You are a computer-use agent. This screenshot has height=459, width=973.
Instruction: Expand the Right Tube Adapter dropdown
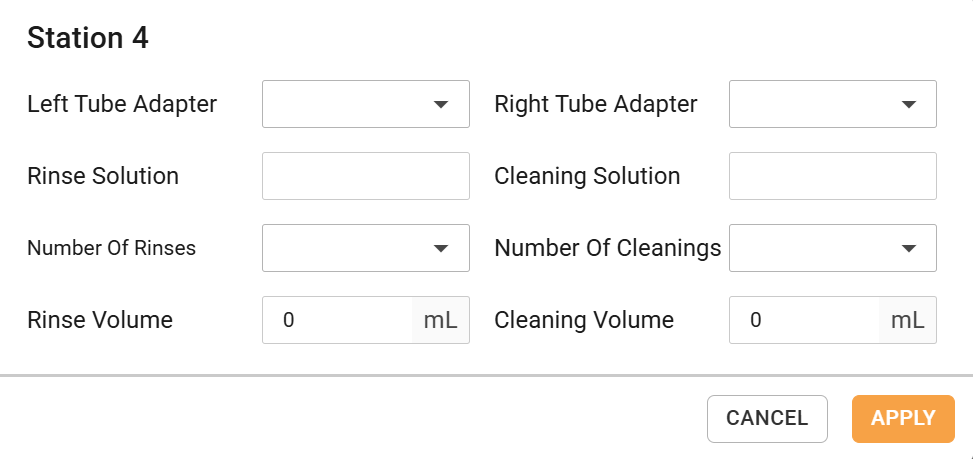click(832, 104)
